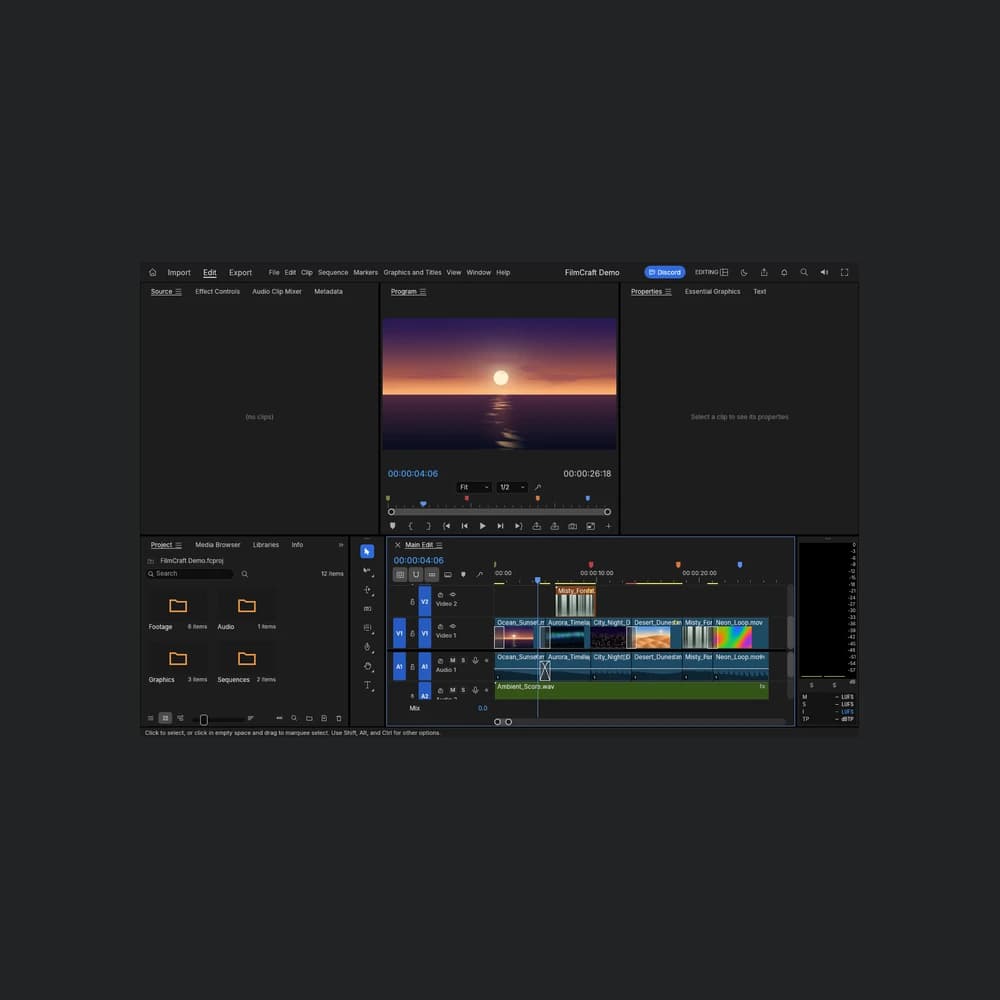Export frame with camera icon
Viewport: 1000px width, 1000px height.
[x=572, y=526]
